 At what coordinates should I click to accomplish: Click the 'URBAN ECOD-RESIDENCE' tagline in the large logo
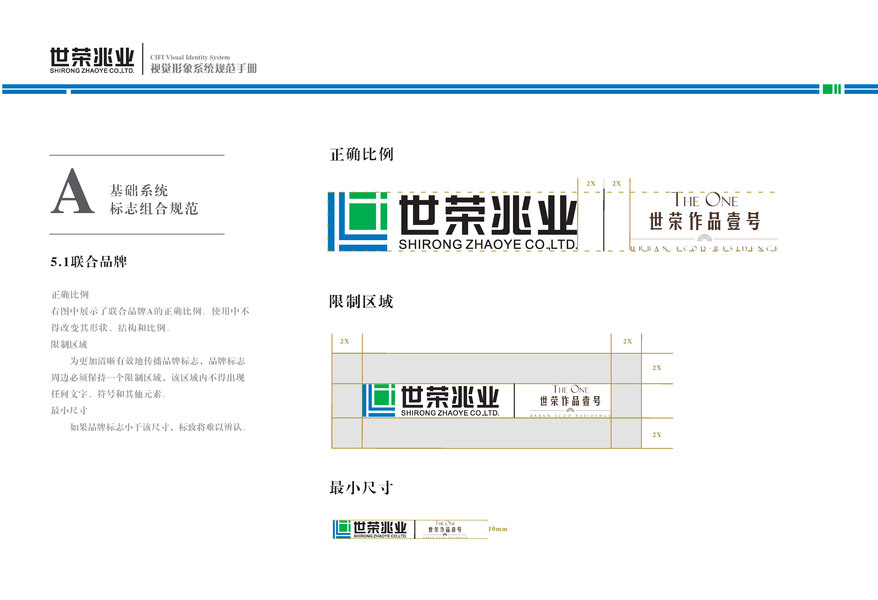[x=704, y=249]
